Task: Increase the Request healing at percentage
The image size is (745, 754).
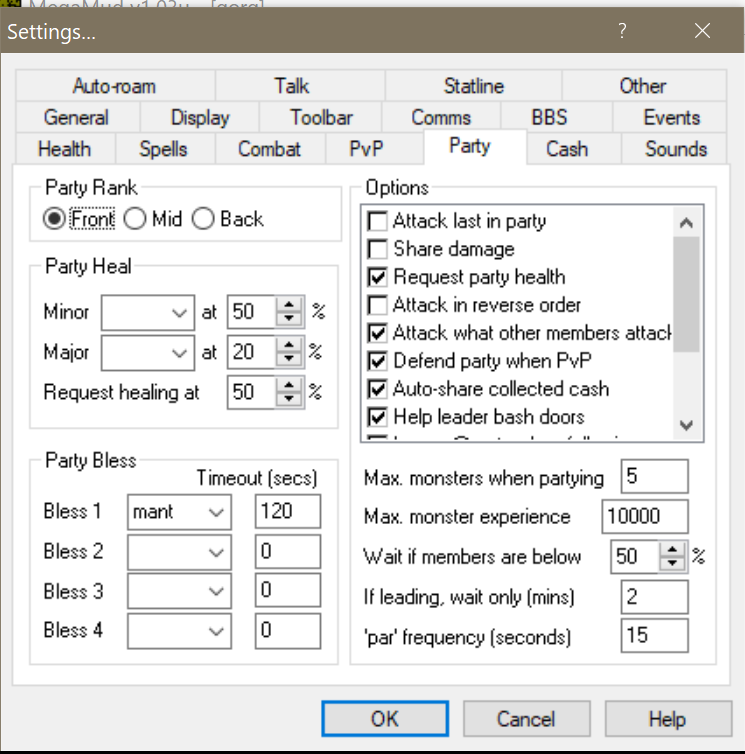Action: pos(290,385)
